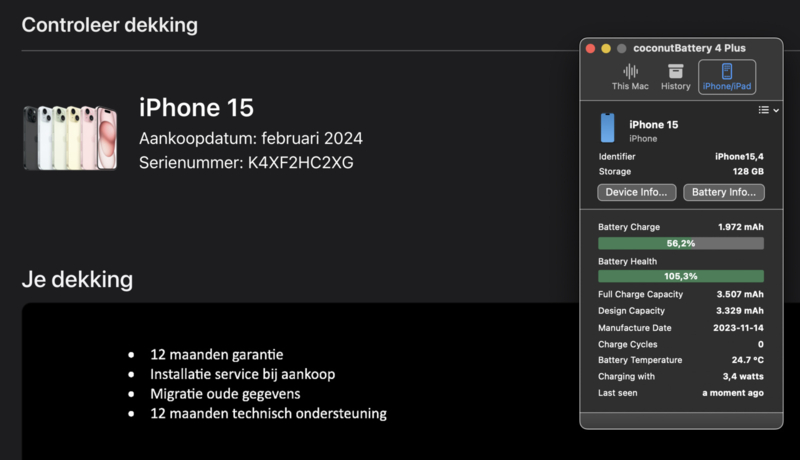Click the 128 GB storage value

point(748,171)
